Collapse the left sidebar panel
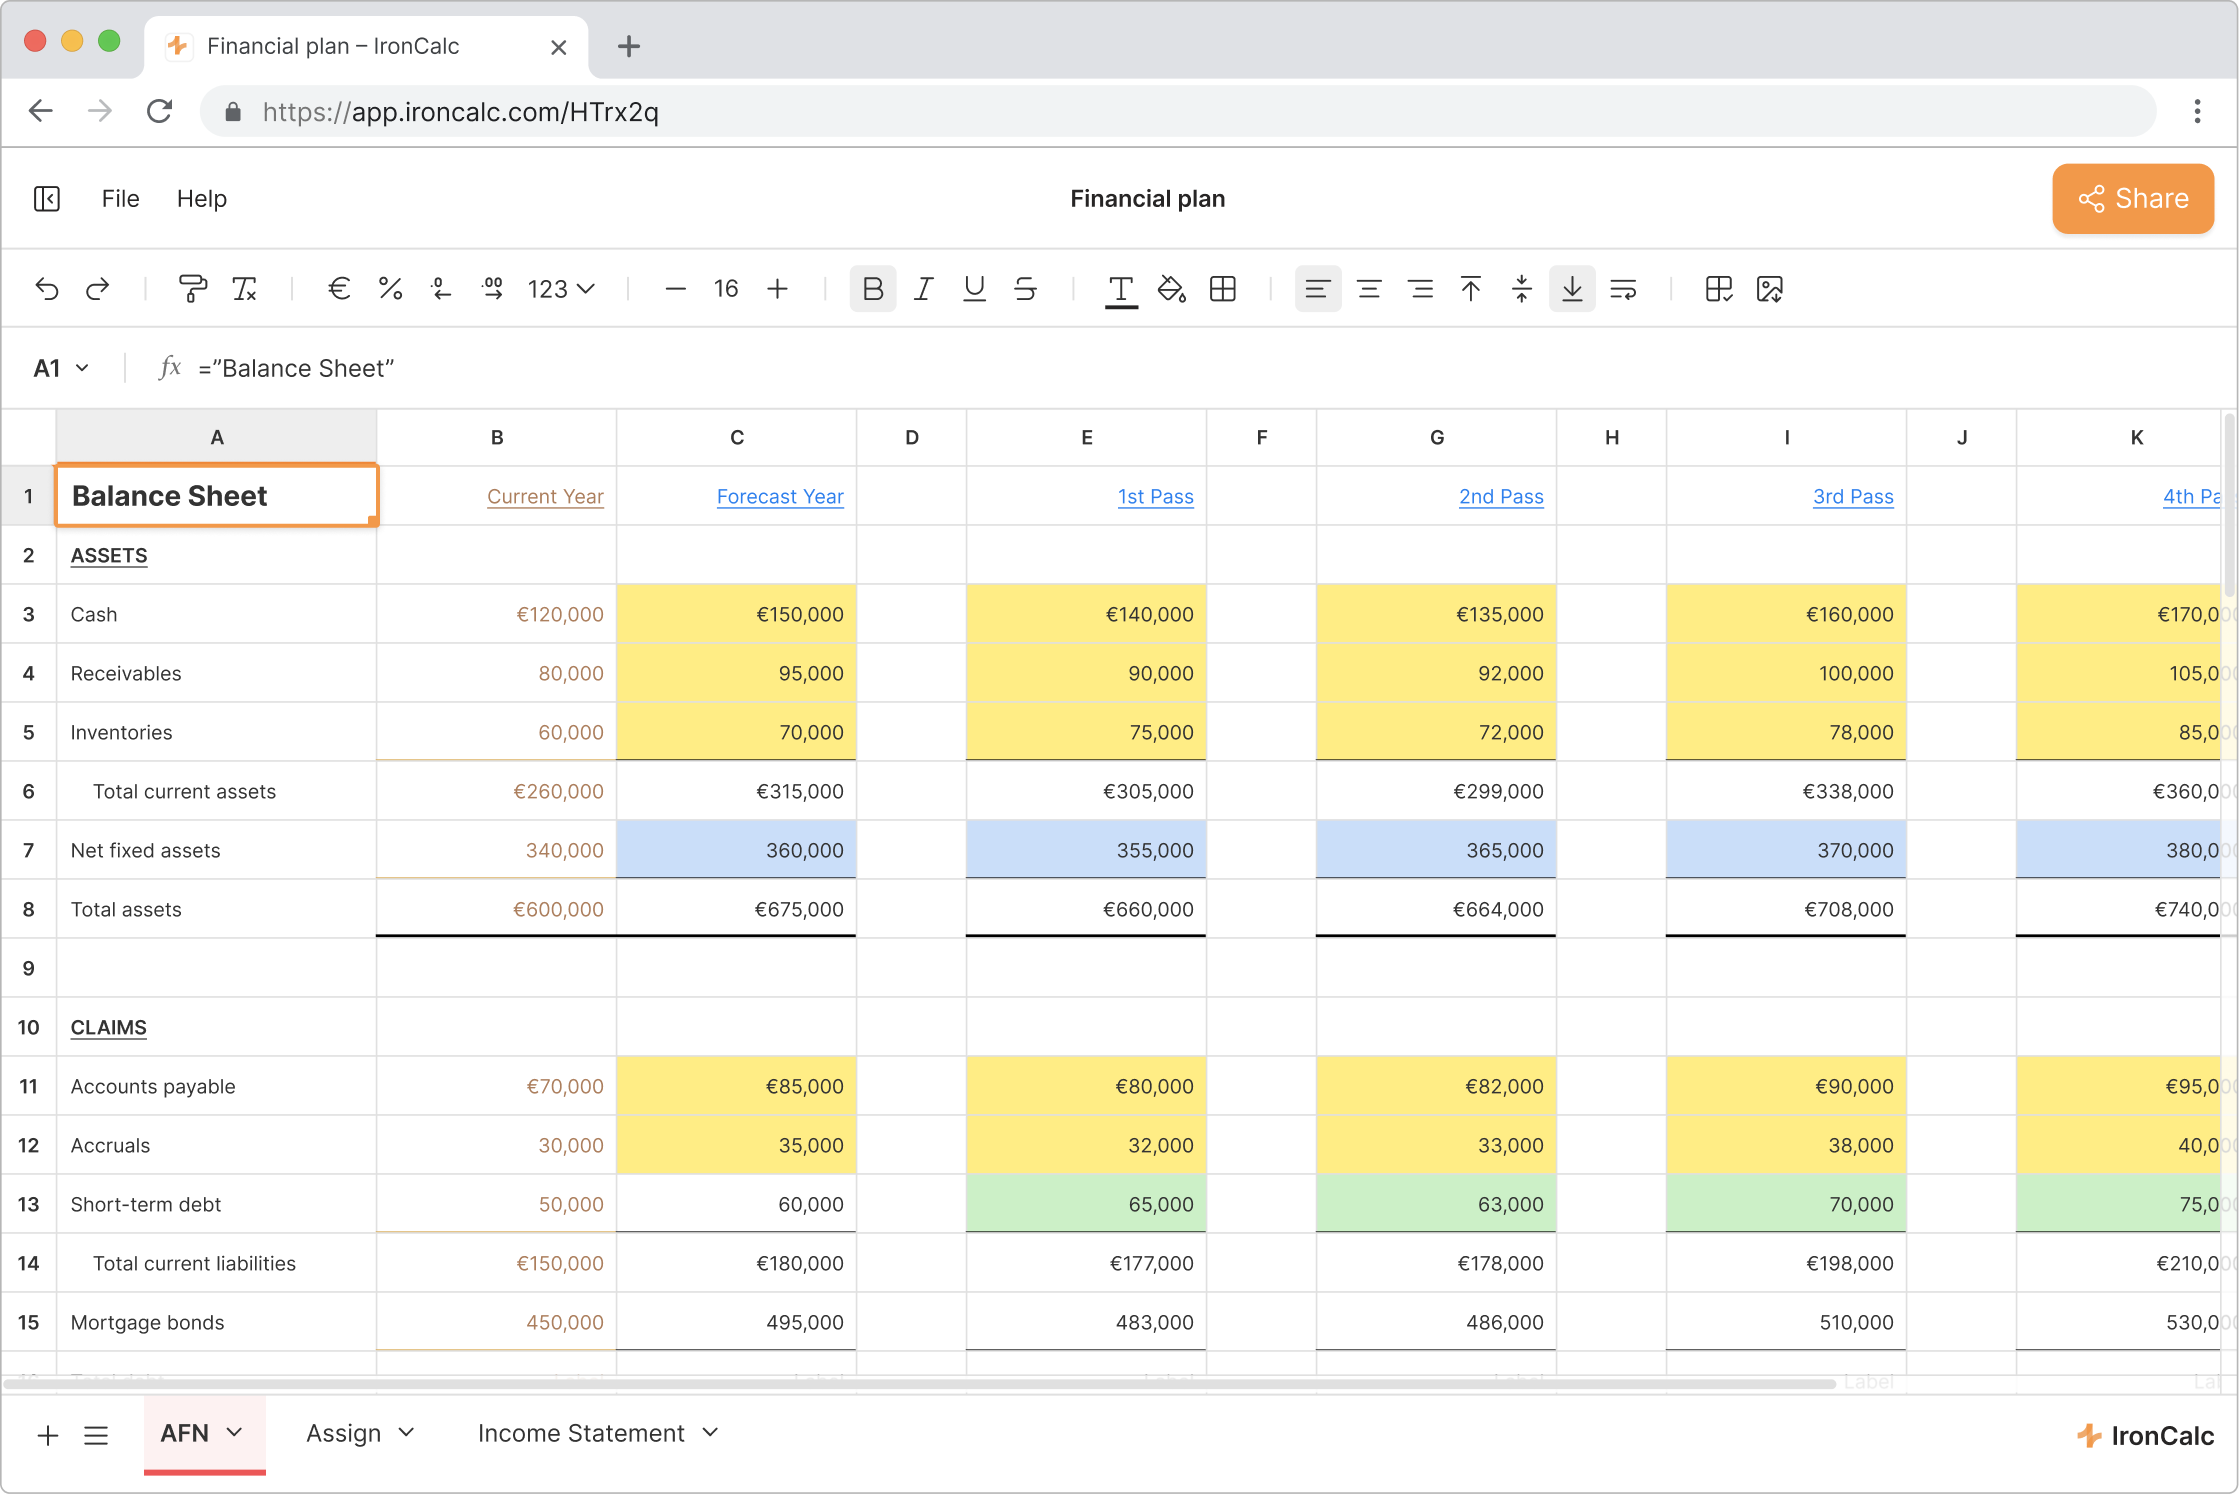Screen dimensions: 2239x1494 (47, 199)
